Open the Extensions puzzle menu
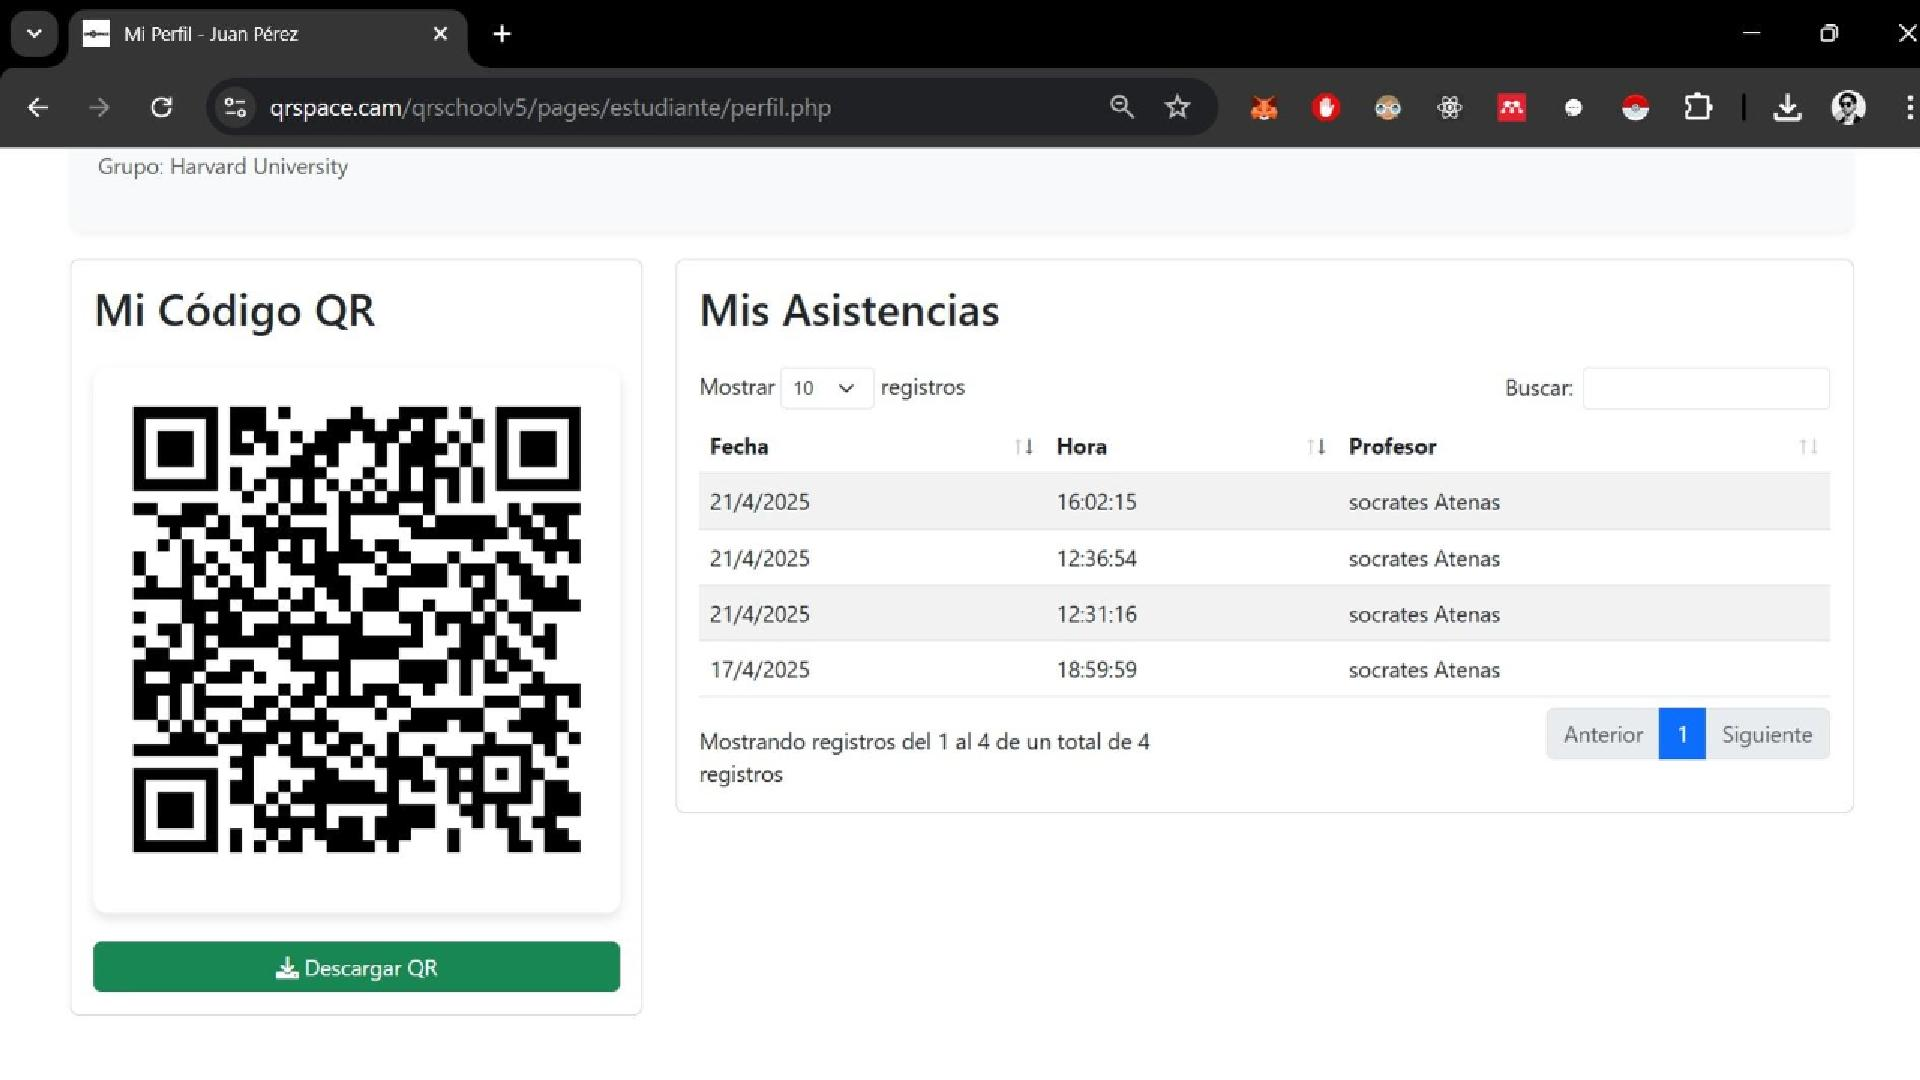Image resolution: width=1920 pixels, height=1080 pixels. click(x=1698, y=107)
